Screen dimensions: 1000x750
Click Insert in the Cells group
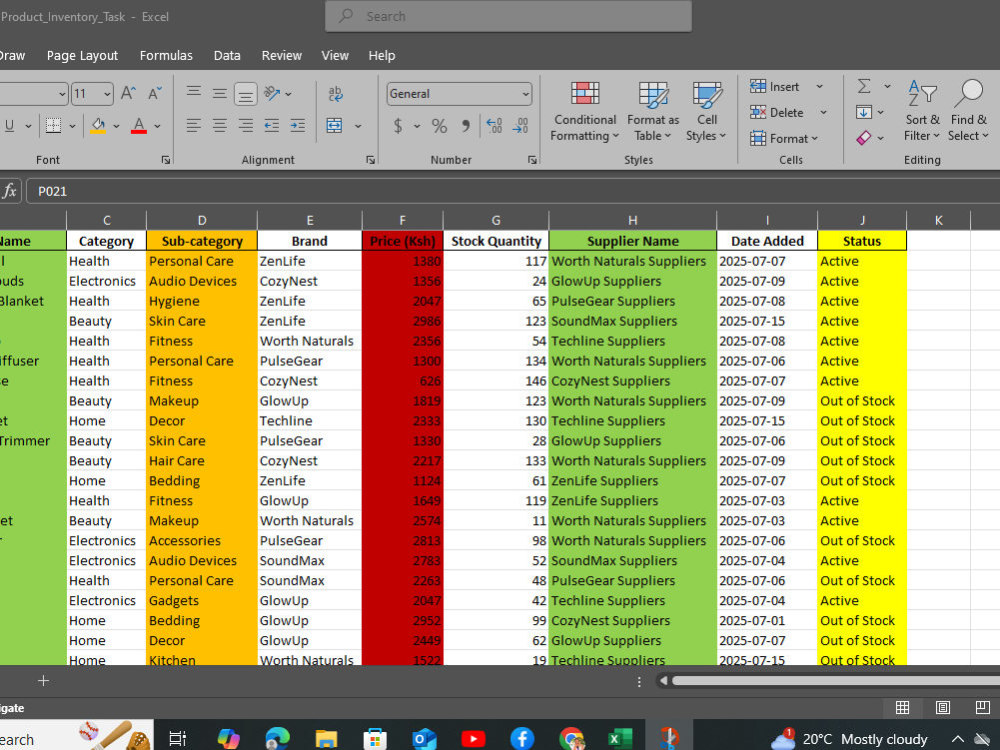pos(775,87)
